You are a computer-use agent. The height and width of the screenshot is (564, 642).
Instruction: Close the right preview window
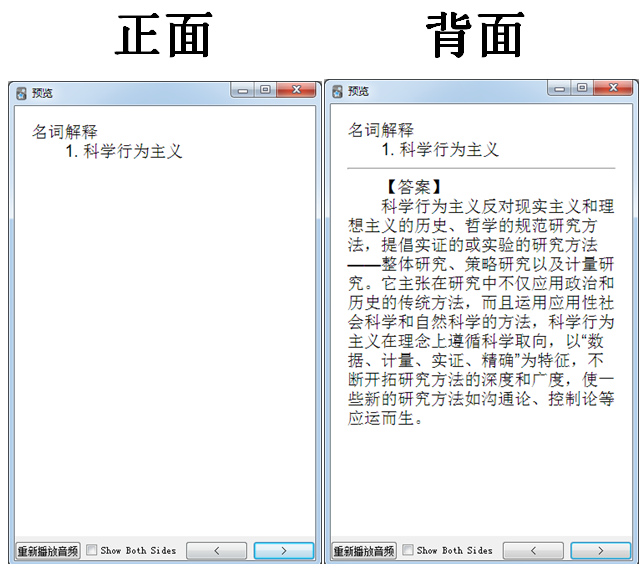(x=613, y=88)
